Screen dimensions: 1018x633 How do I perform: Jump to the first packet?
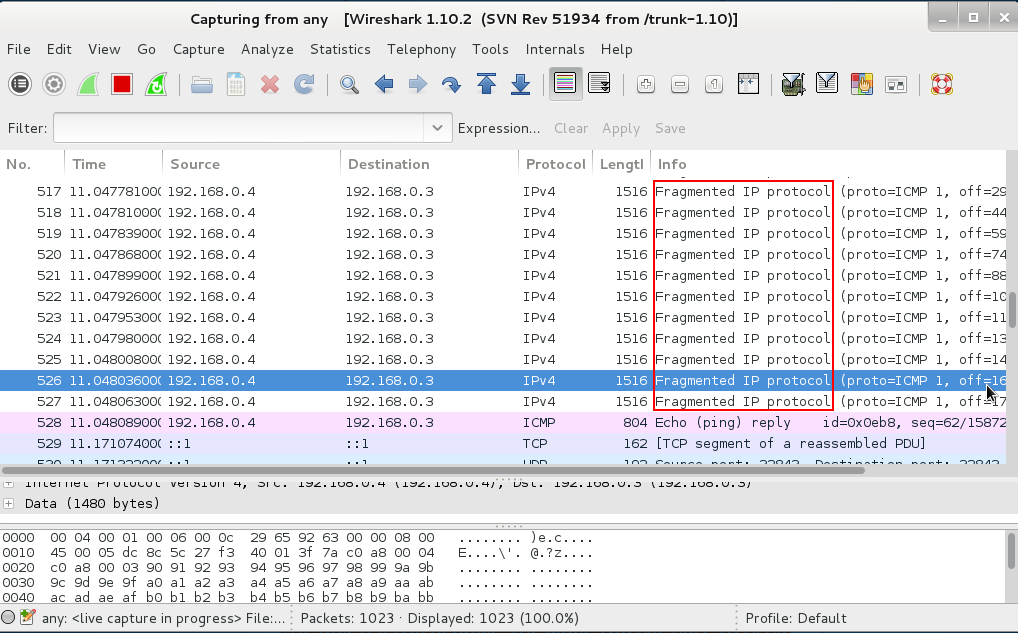(x=486, y=85)
